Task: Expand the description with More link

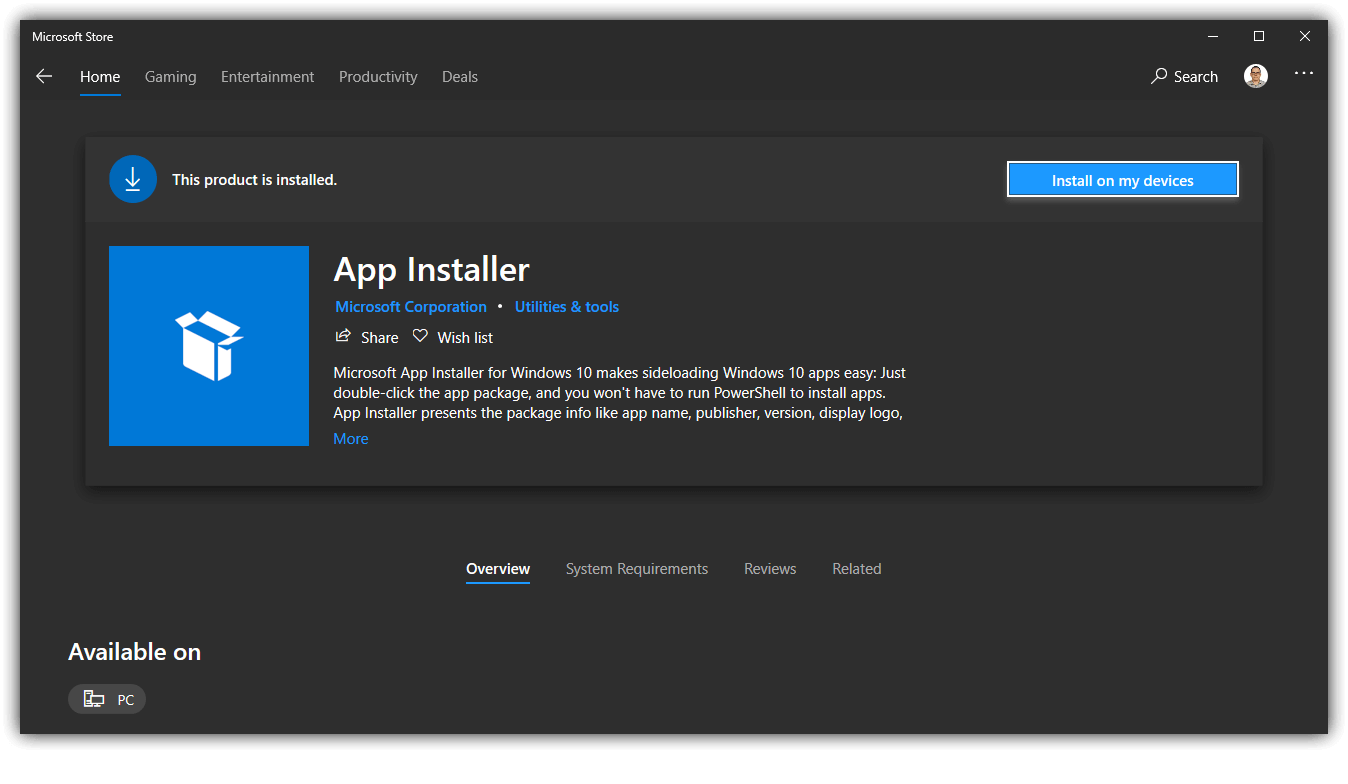Action: (351, 439)
